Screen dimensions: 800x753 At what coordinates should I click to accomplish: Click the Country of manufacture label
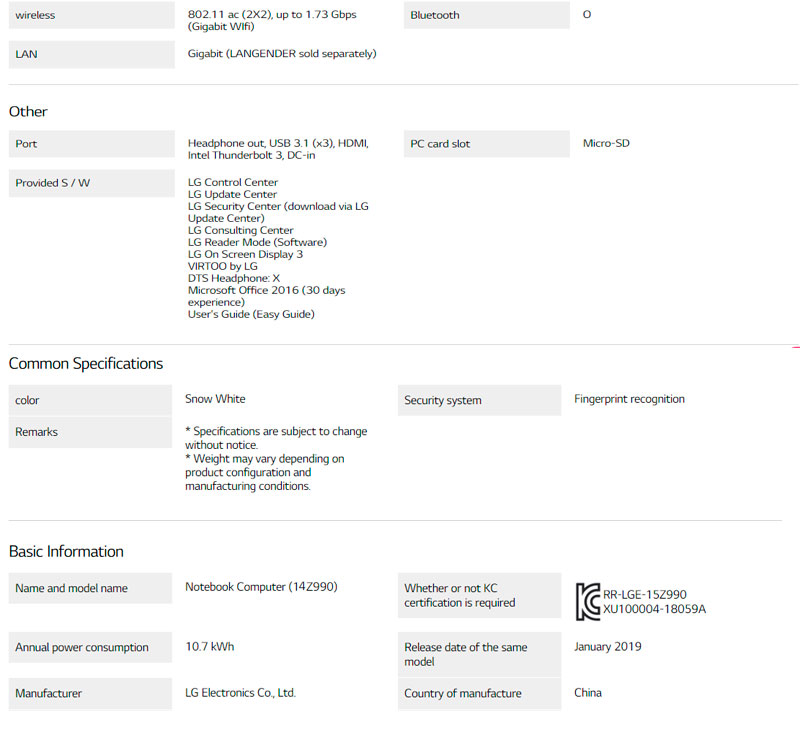pyautogui.click(x=479, y=694)
